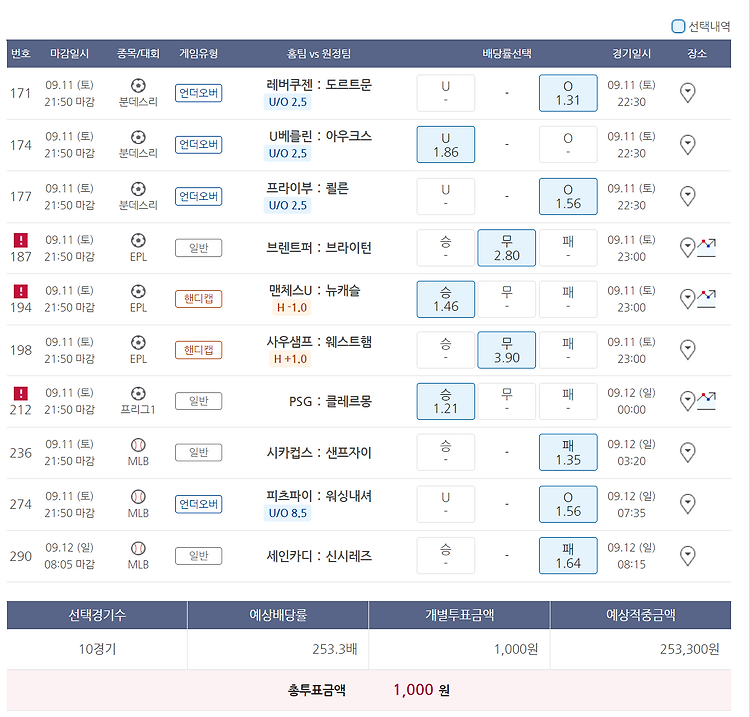
Task: Open odds trend chart for match 187
Action: (x=706, y=248)
